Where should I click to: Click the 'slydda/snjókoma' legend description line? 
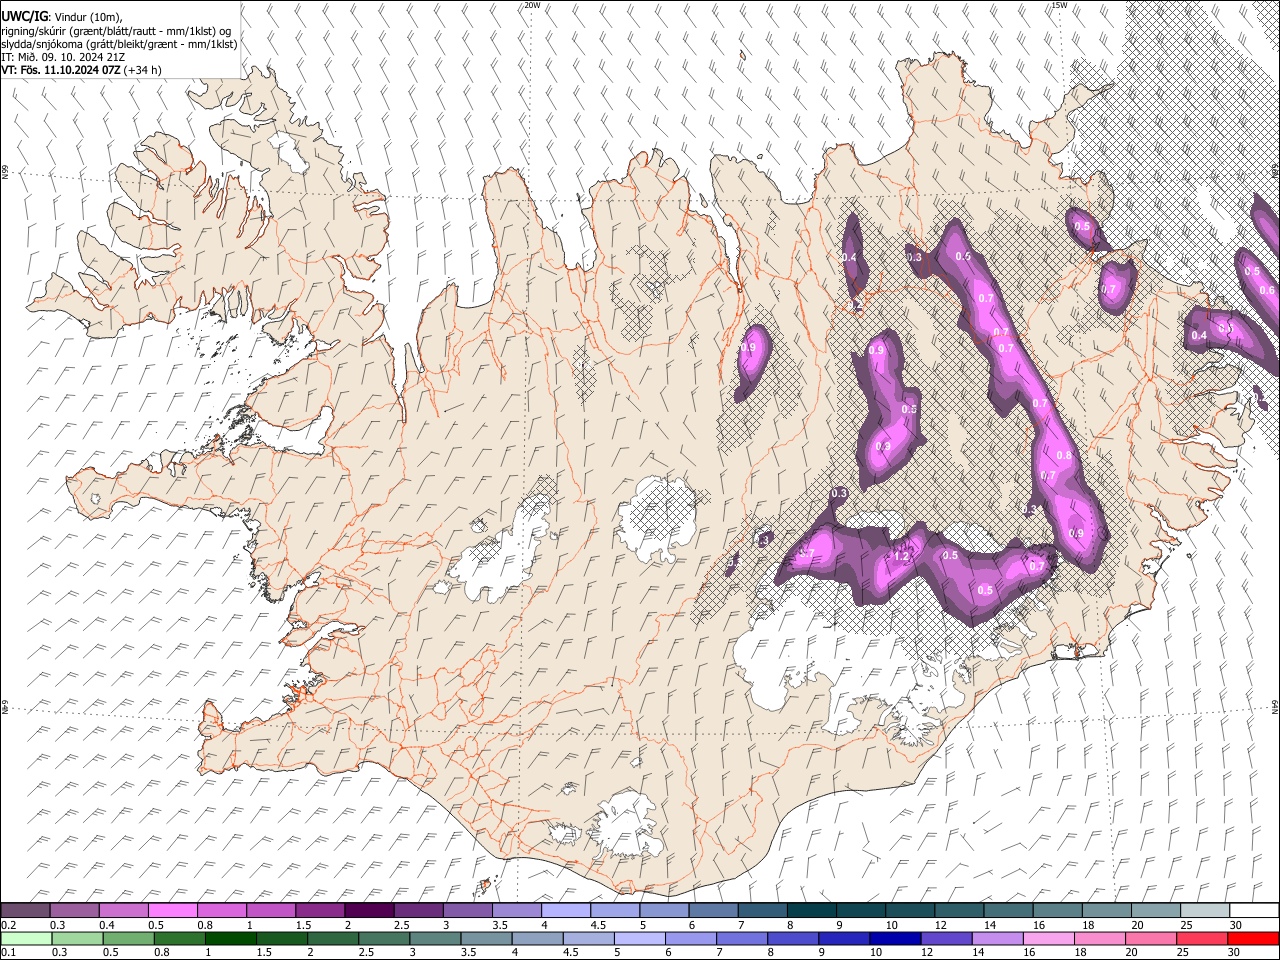(x=119, y=44)
